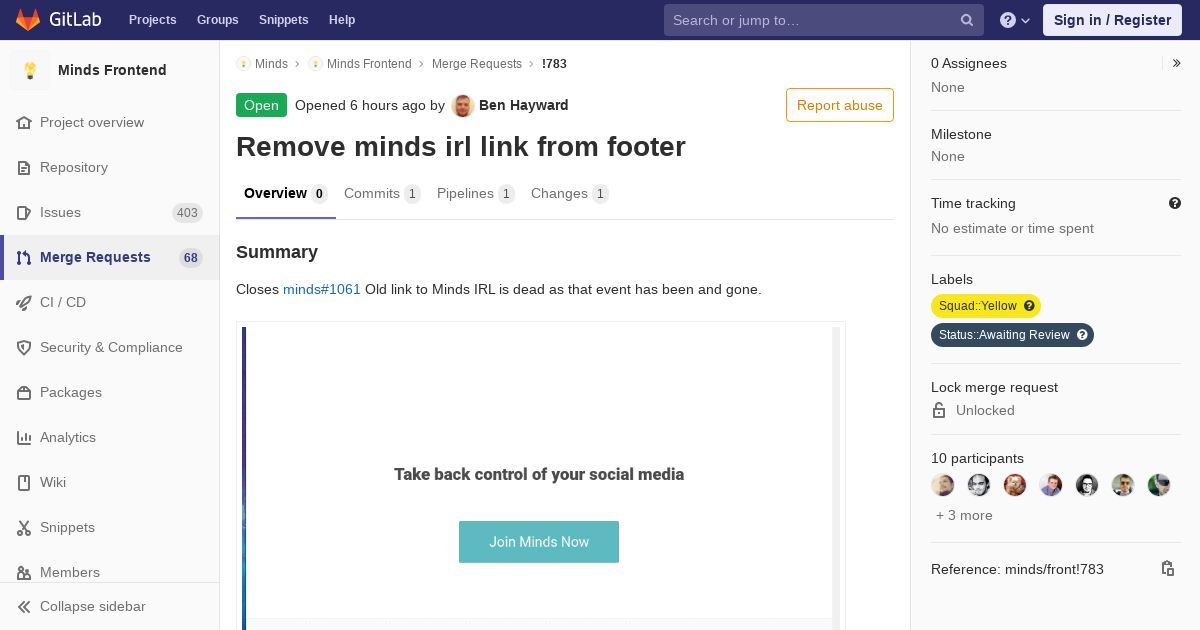This screenshot has width=1200, height=630.
Task: Click Sign in / Register button
Action: pyautogui.click(x=1112, y=20)
